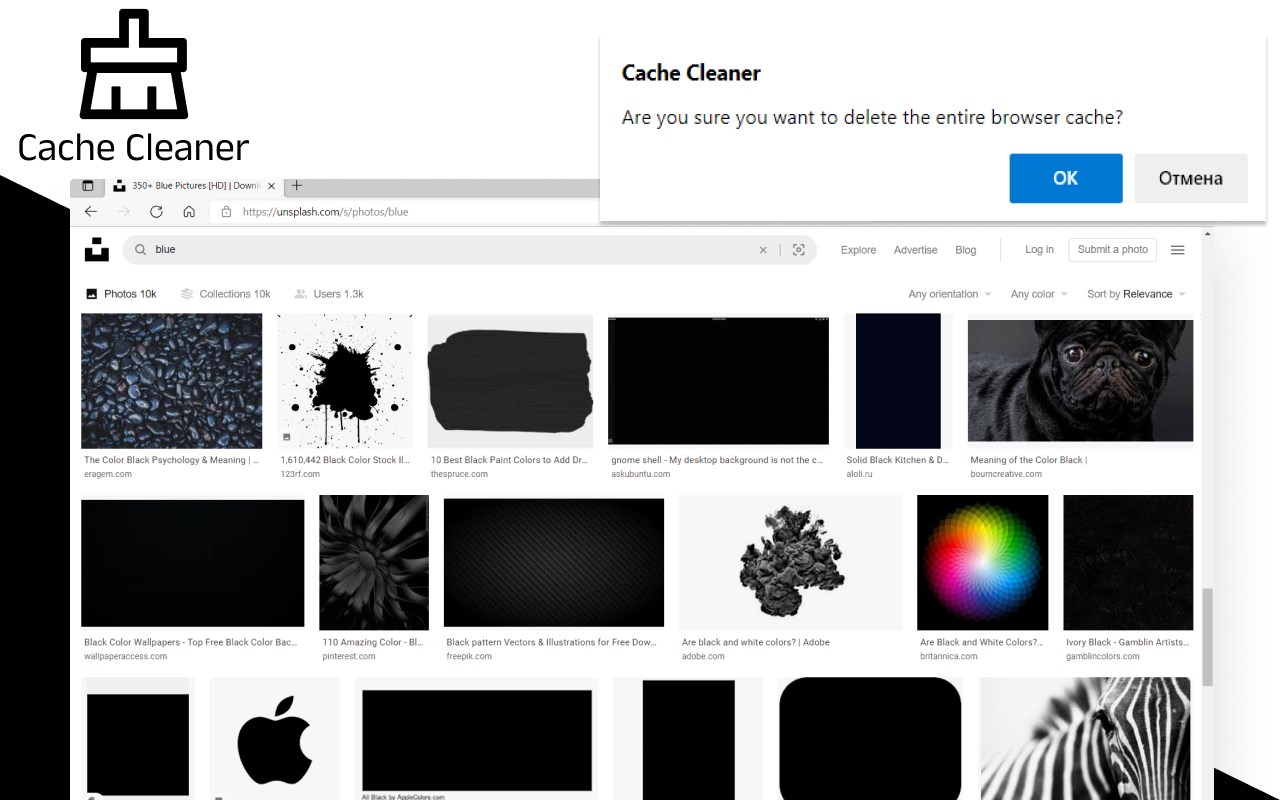
Task: Expand the Any color dropdown
Action: tap(1039, 294)
